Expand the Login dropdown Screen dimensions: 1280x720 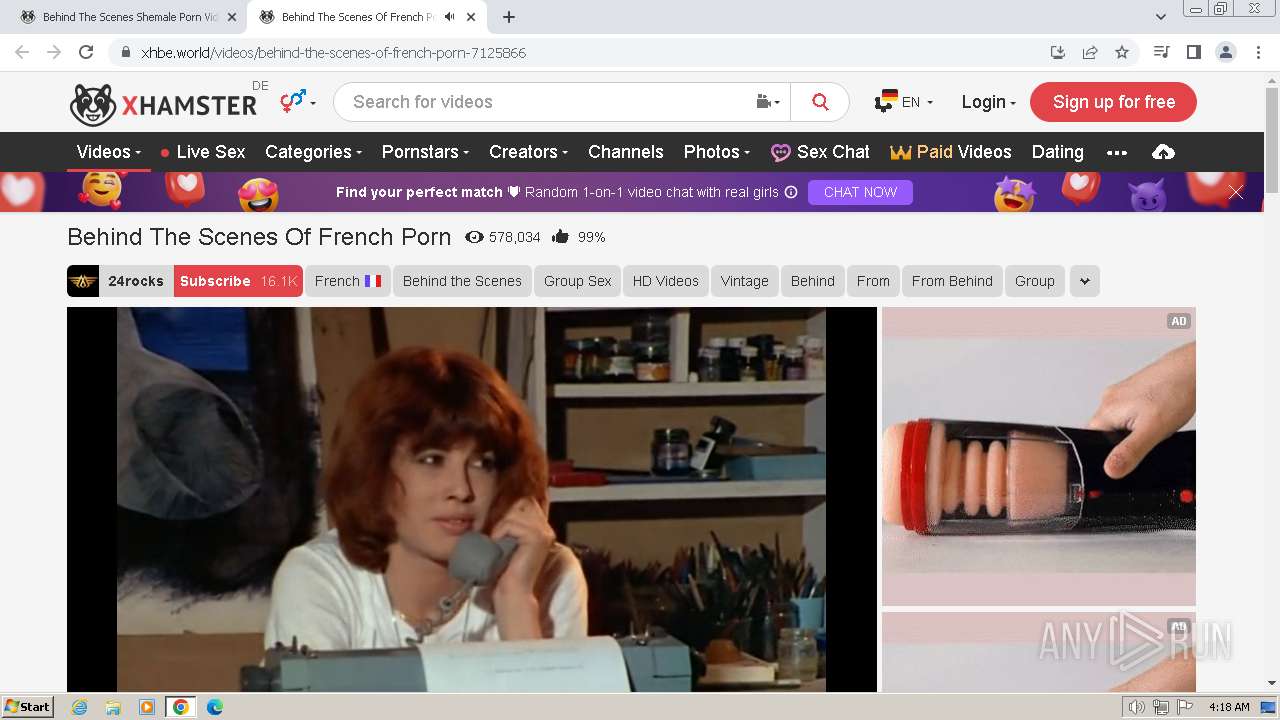coord(988,102)
